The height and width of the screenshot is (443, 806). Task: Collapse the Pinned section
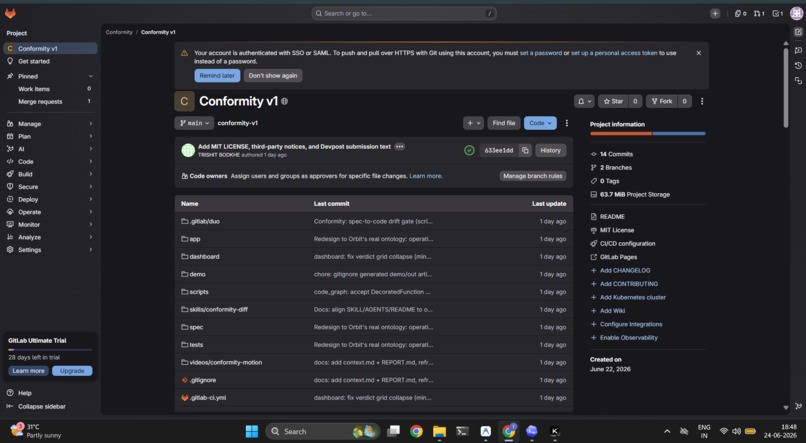pyautogui.click(x=50, y=76)
